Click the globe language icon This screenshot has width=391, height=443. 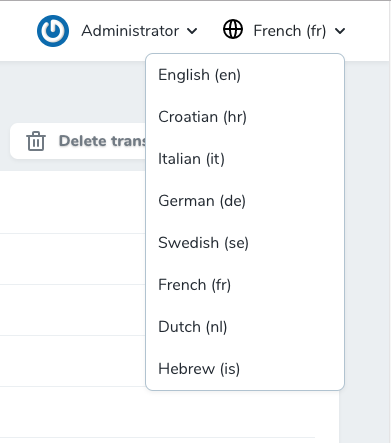coord(233,29)
